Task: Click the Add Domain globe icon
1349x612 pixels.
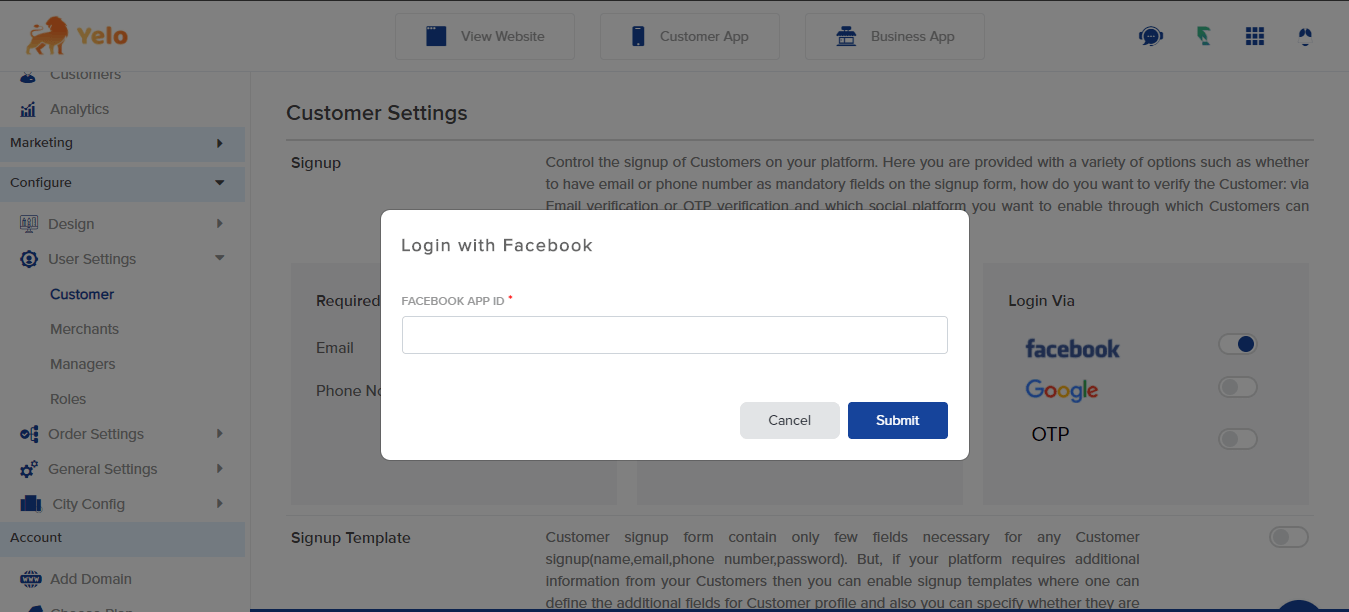Action: point(31,579)
